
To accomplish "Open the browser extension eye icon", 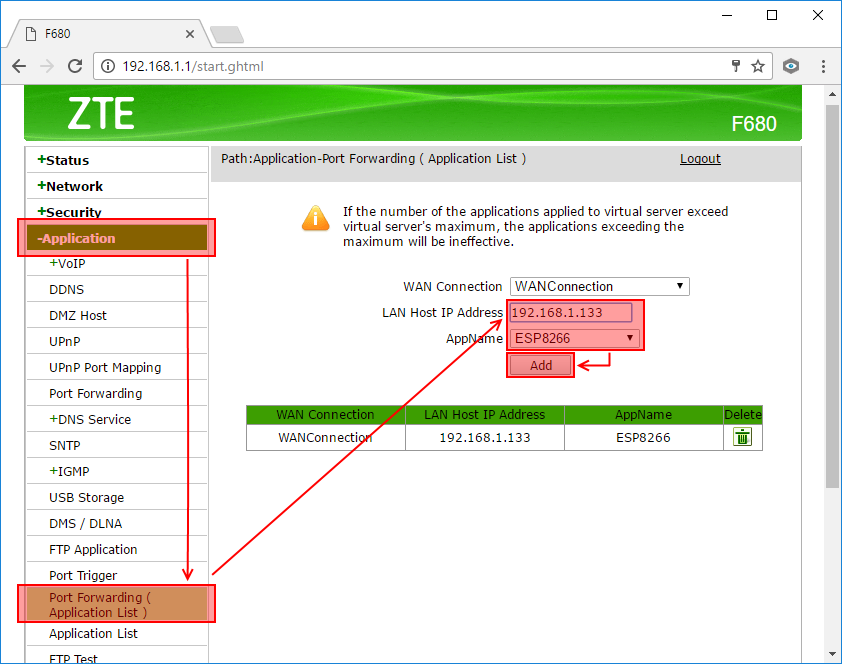I will pos(790,66).
